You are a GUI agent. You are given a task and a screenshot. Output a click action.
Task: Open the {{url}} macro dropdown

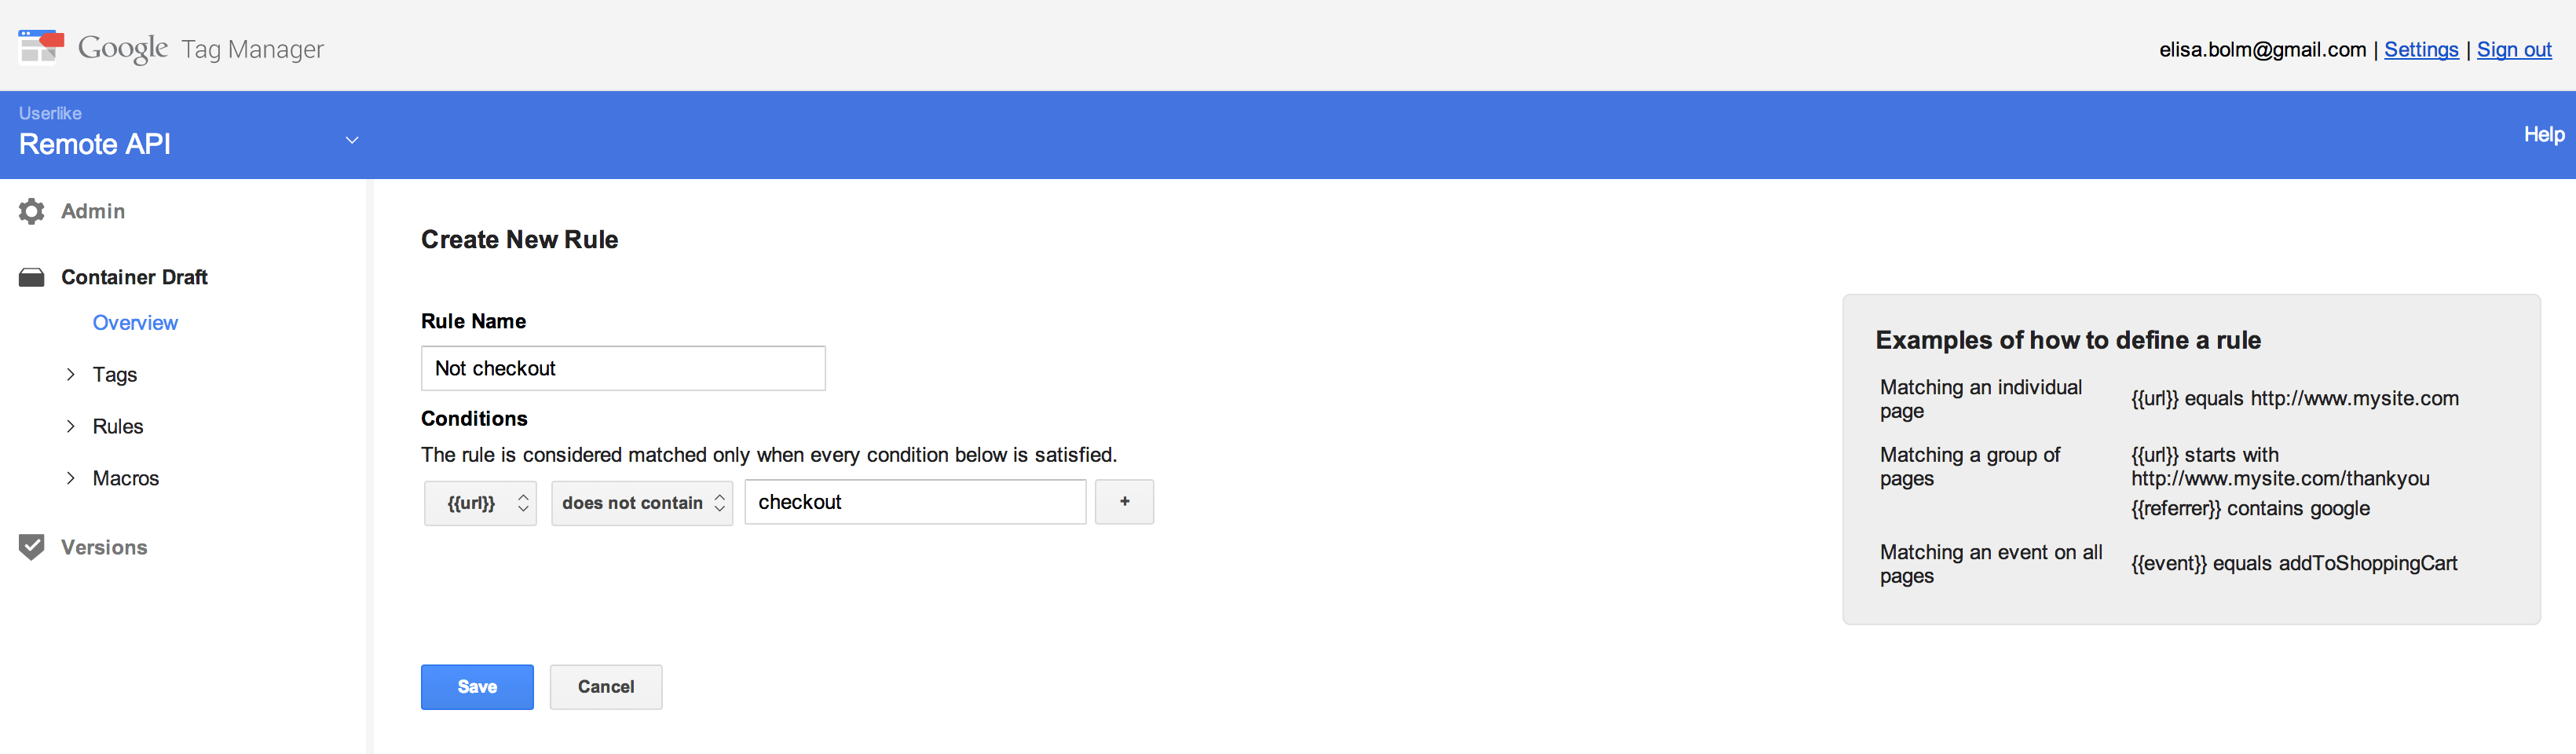[x=481, y=503]
